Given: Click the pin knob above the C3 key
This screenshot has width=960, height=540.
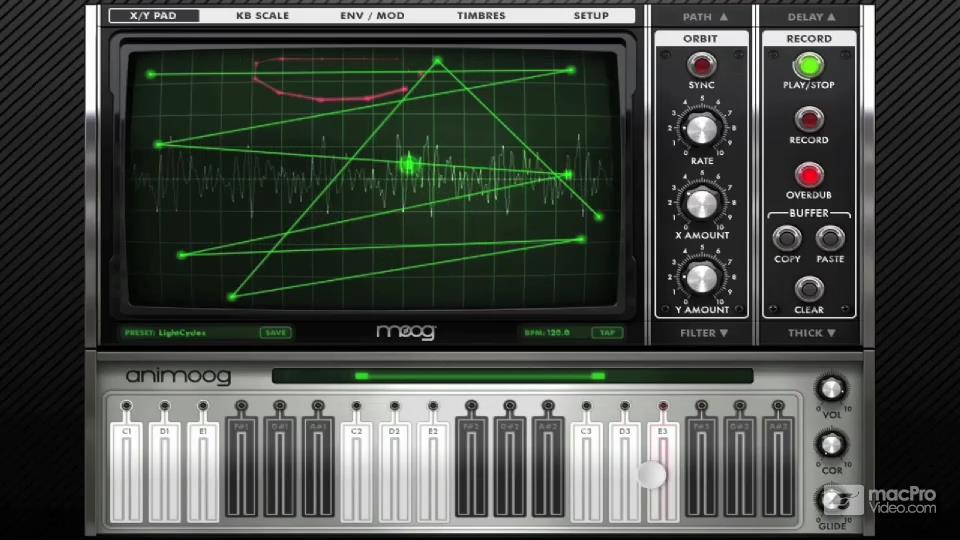Looking at the screenshot, I should [x=587, y=405].
